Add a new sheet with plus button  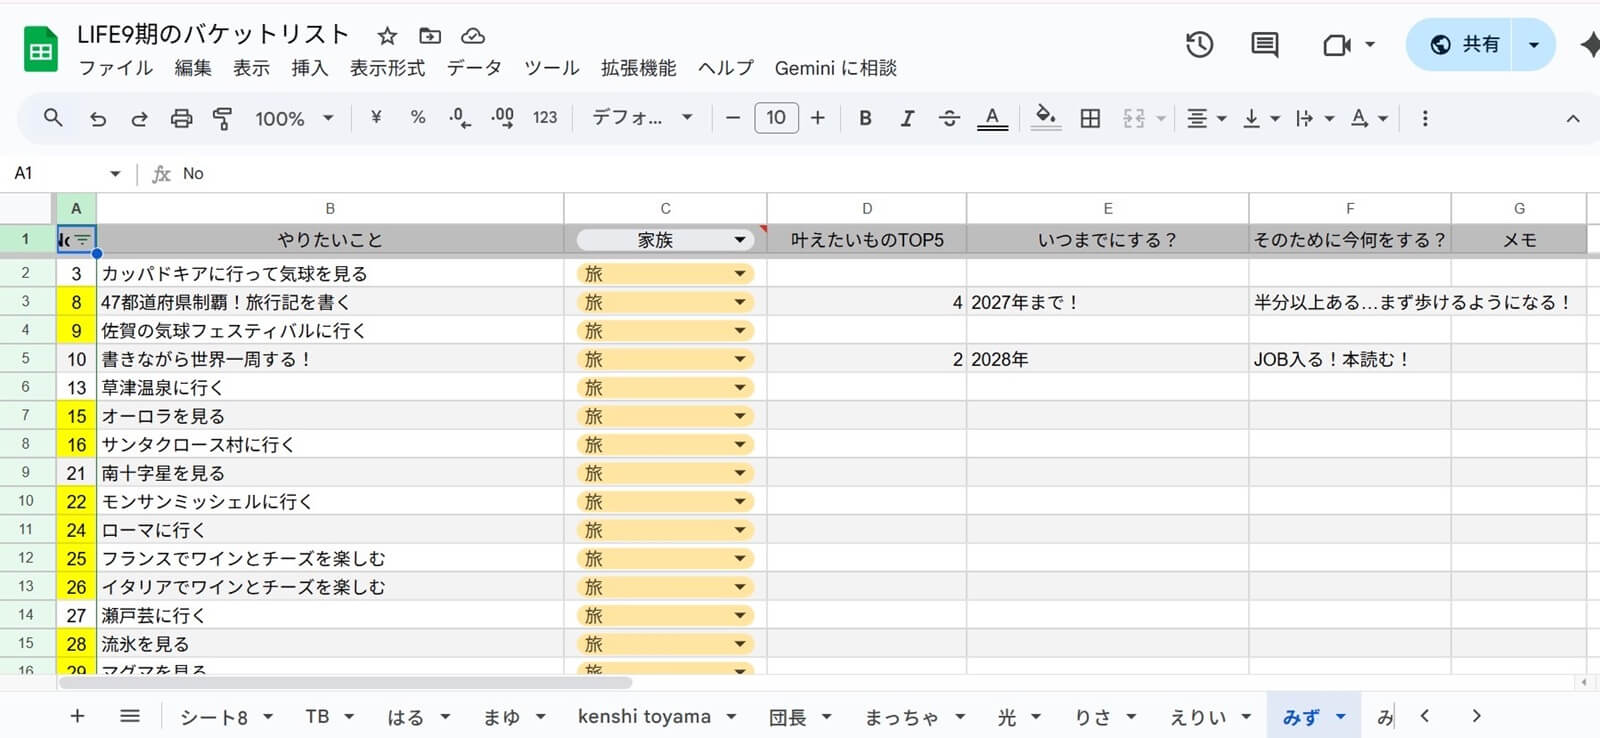(77, 716)
